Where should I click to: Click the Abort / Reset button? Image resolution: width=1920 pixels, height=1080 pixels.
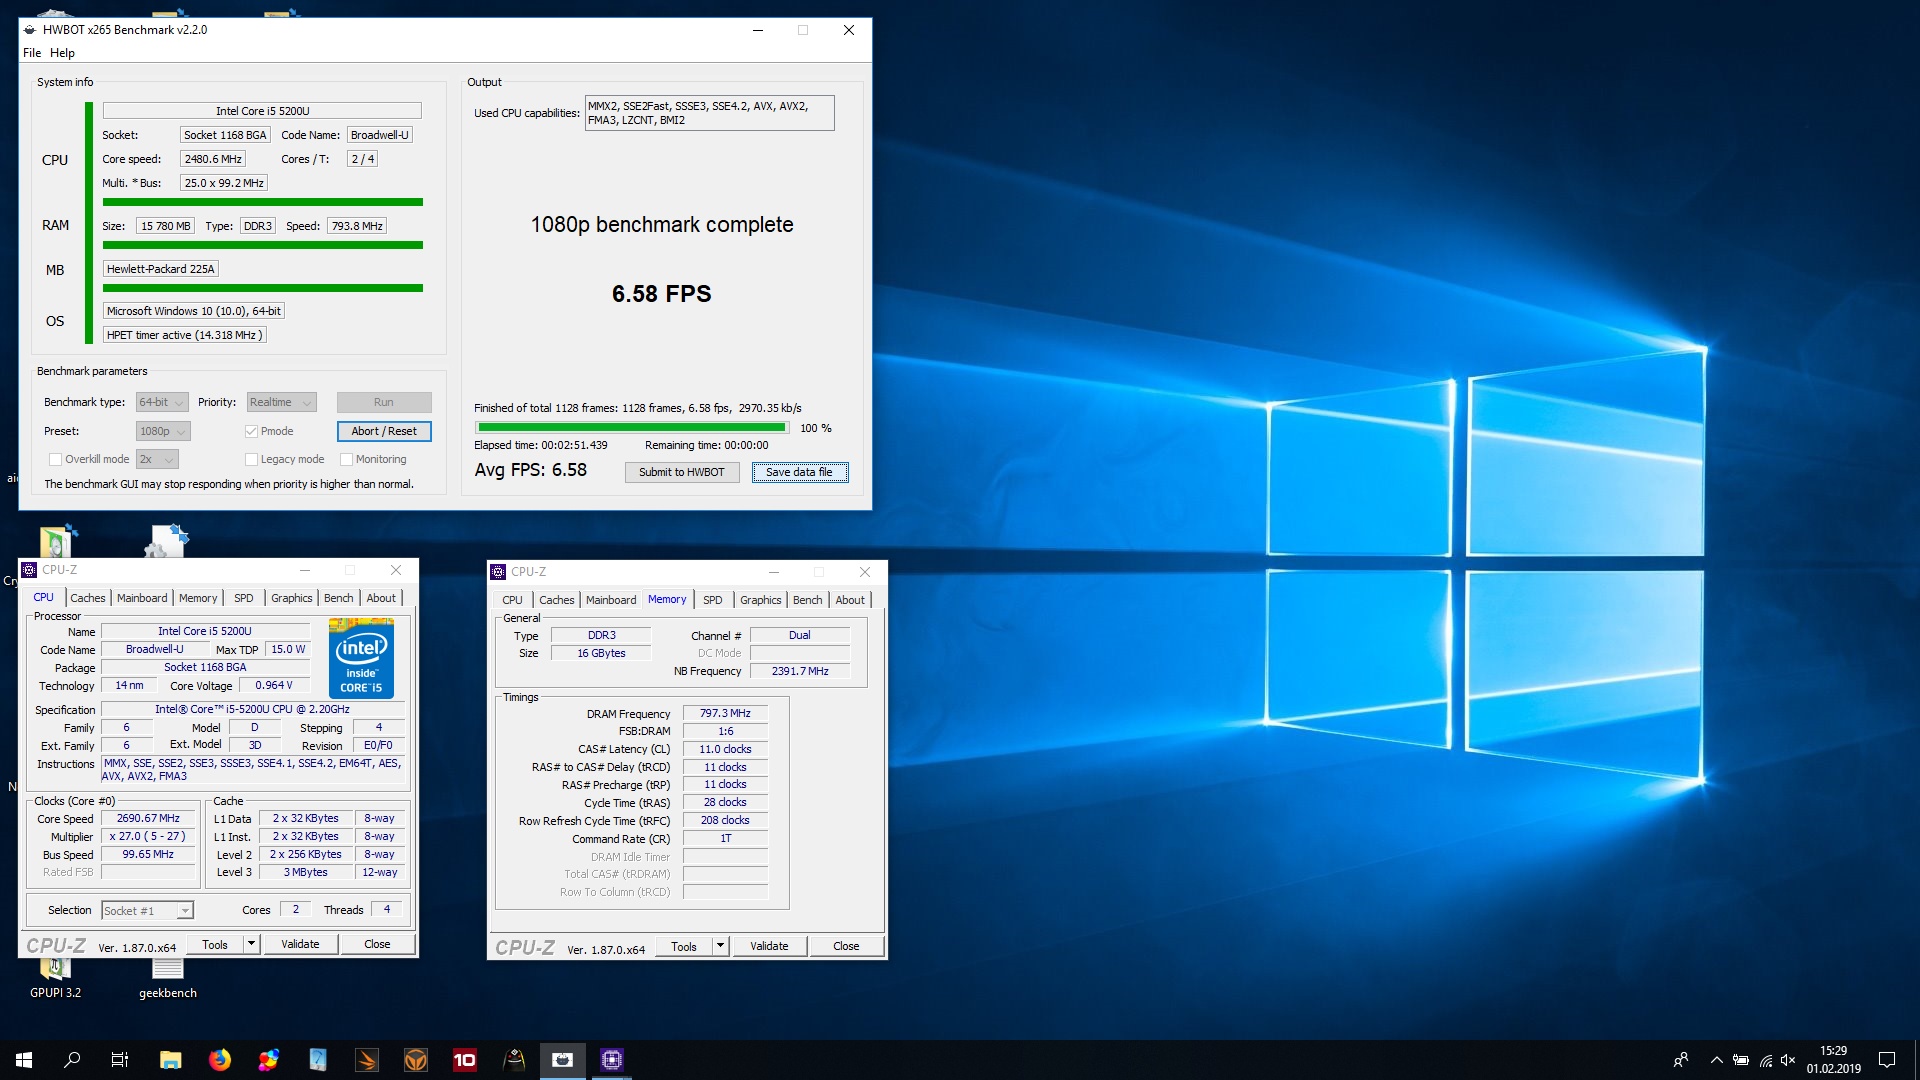[384, 431]
